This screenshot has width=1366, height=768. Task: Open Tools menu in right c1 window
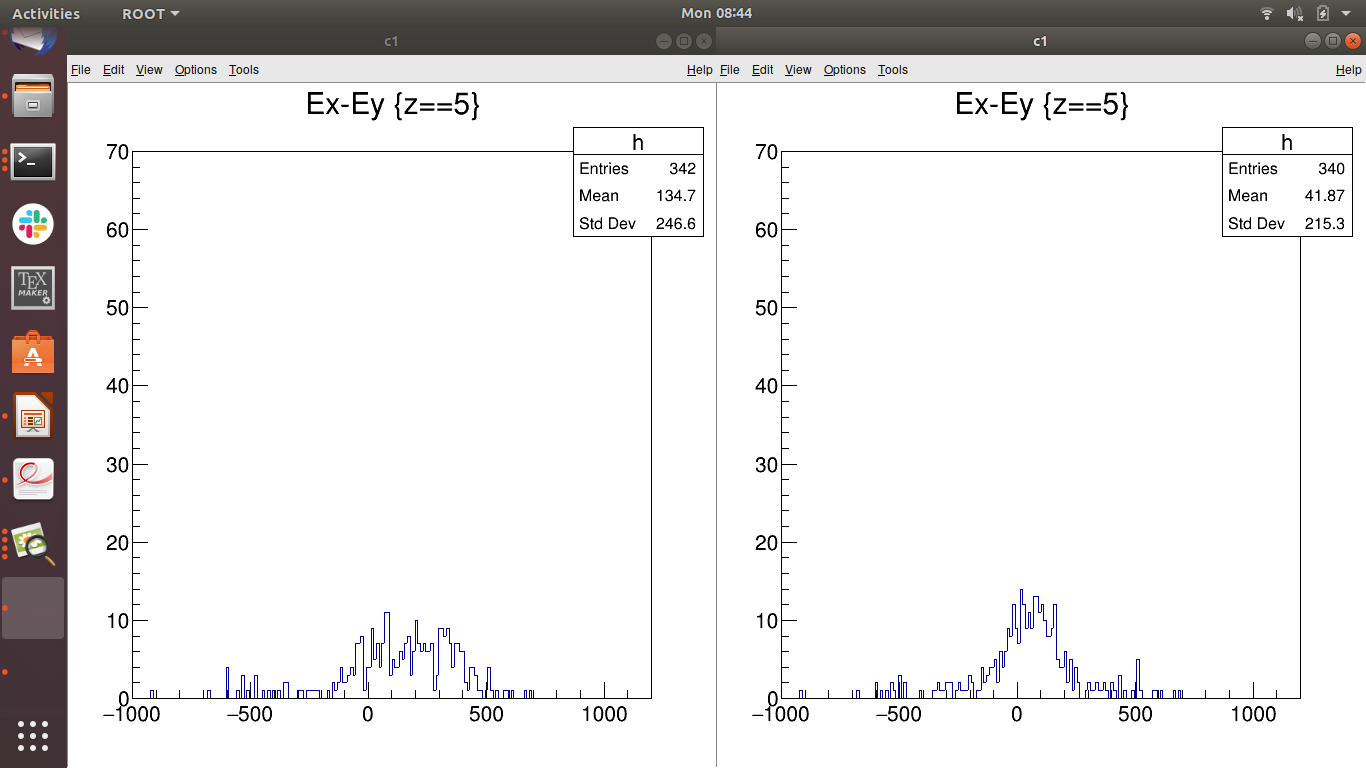(x=893, y=69)
